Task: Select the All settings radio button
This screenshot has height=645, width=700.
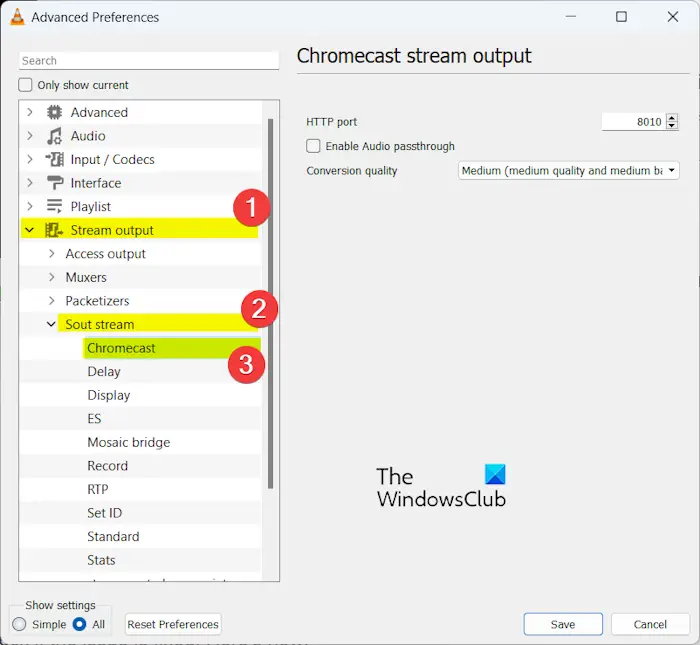Action: pos(79,624)
